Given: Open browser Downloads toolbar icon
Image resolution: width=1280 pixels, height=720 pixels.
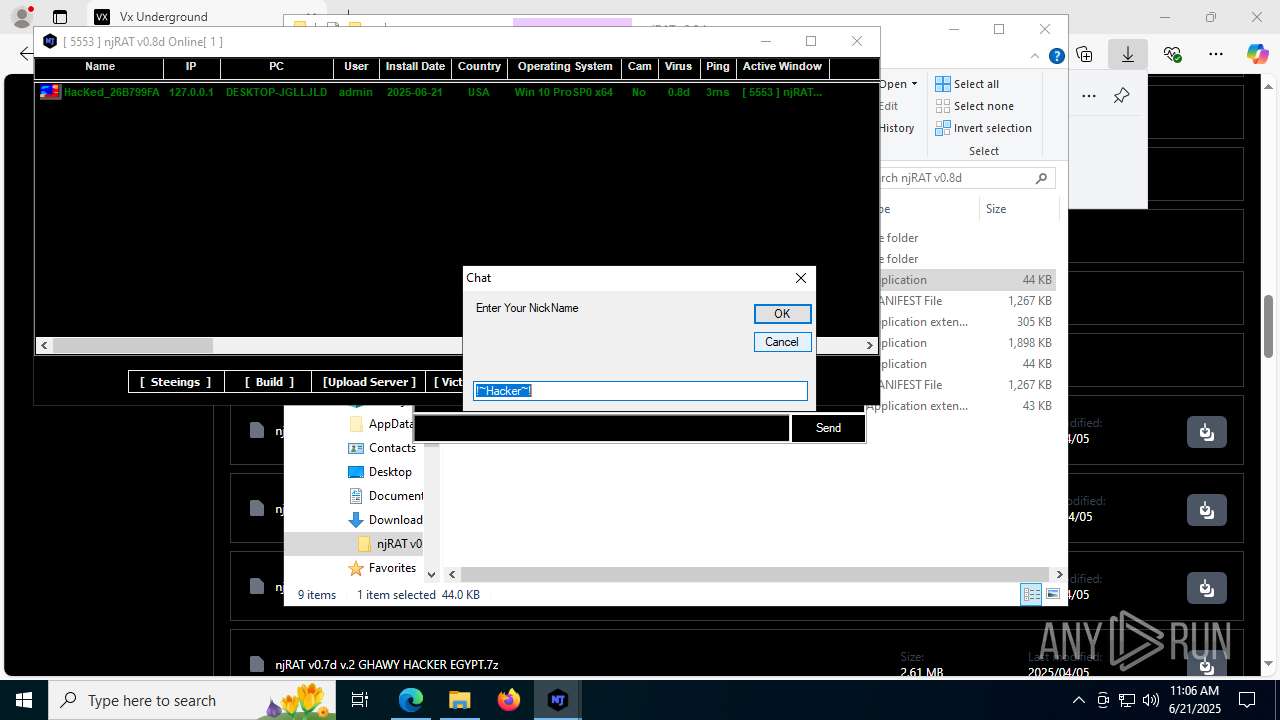Looking at the screenshot, I should (1128, 54).
